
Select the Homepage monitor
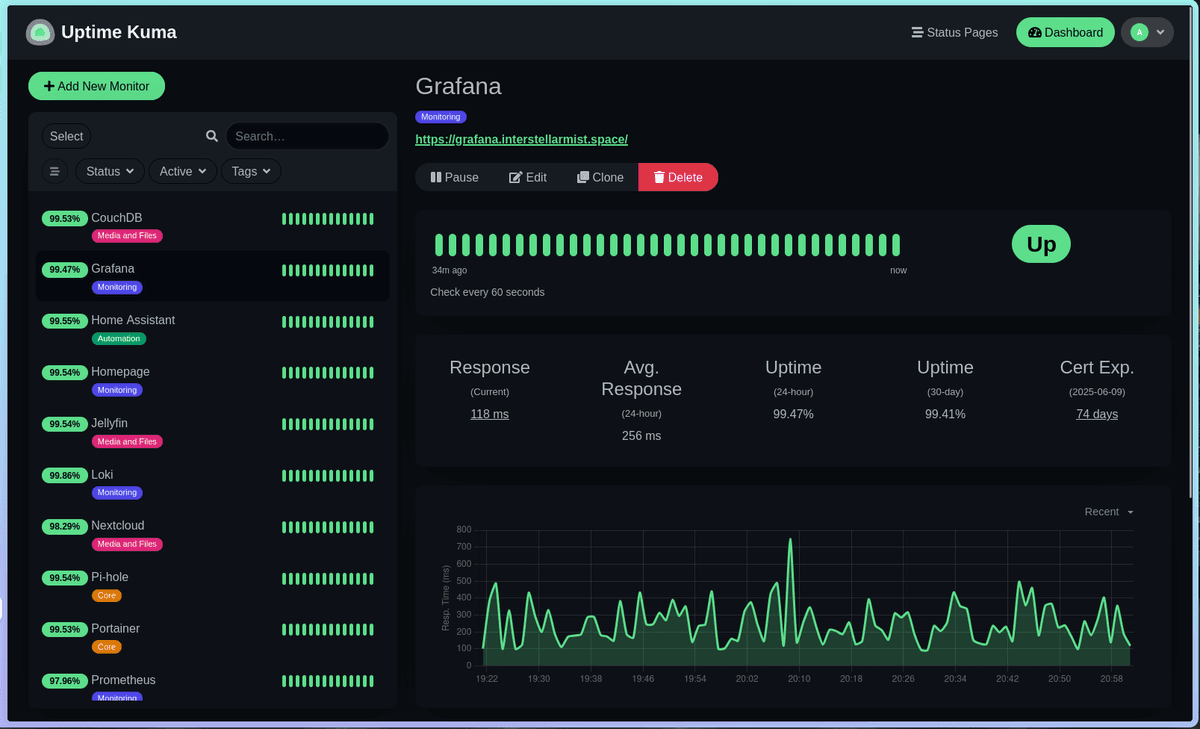pyautogui.click(x=213, y=379)
